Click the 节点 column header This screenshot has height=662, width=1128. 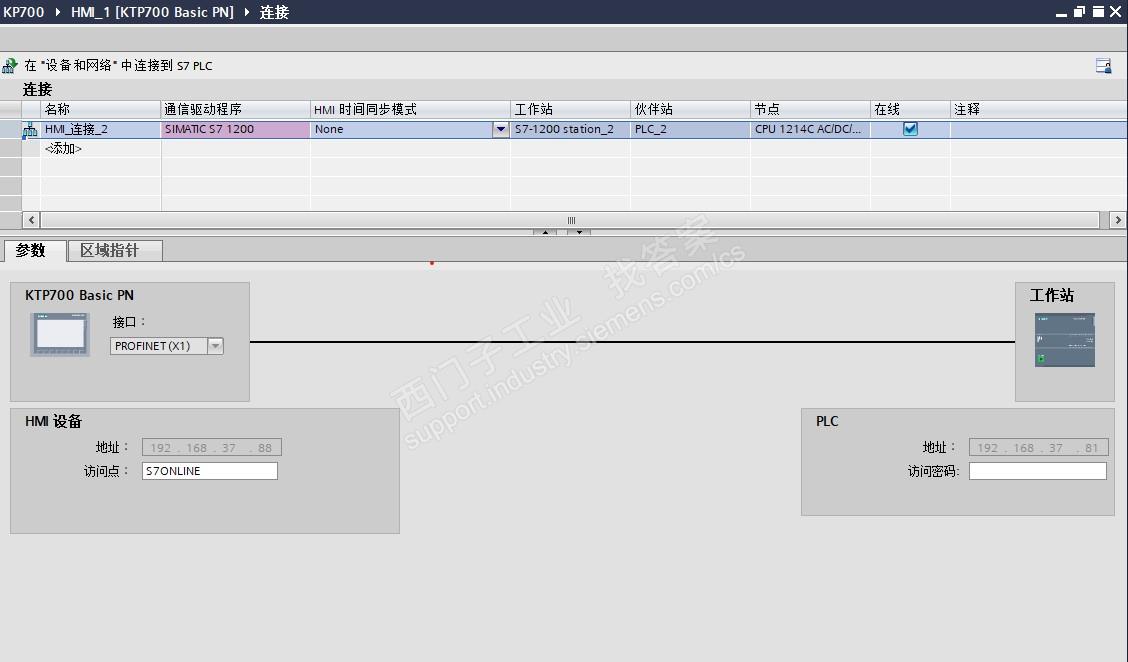click(x=810, y=109)
